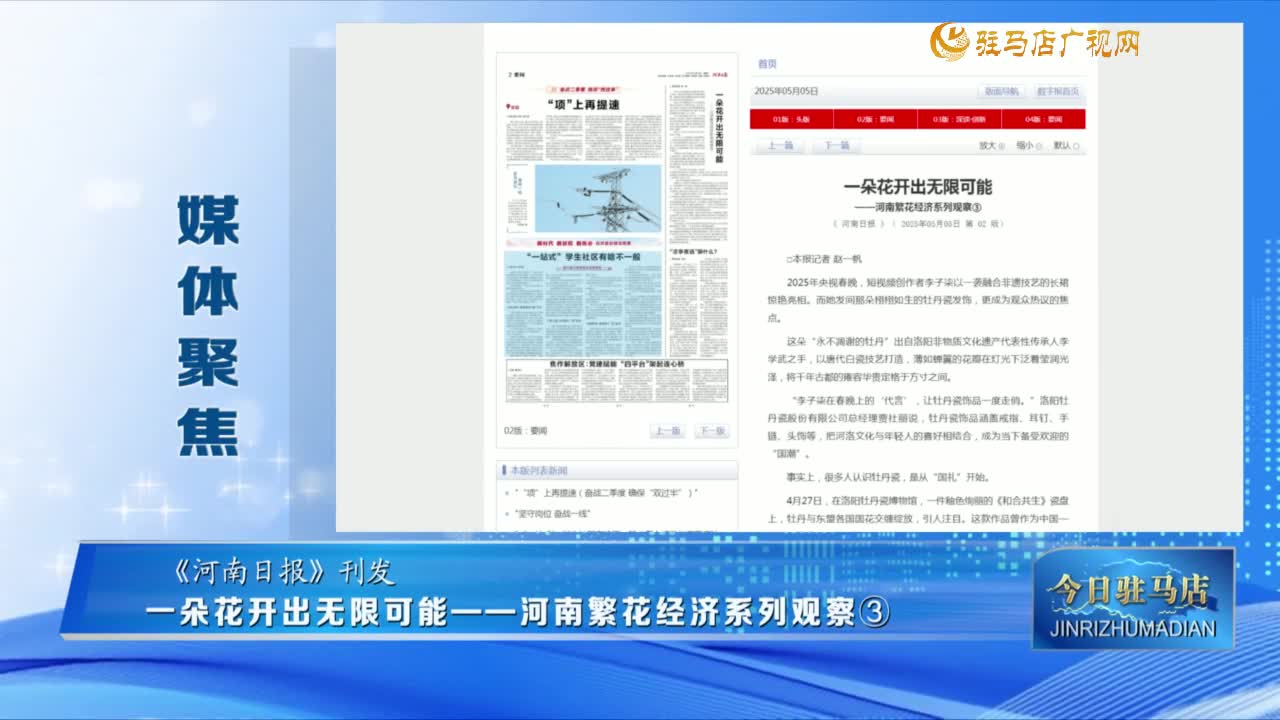Click the 本版列表新闻 section header
The height and width of the screenshot is (720, 1280).
(x=616, y=470)
